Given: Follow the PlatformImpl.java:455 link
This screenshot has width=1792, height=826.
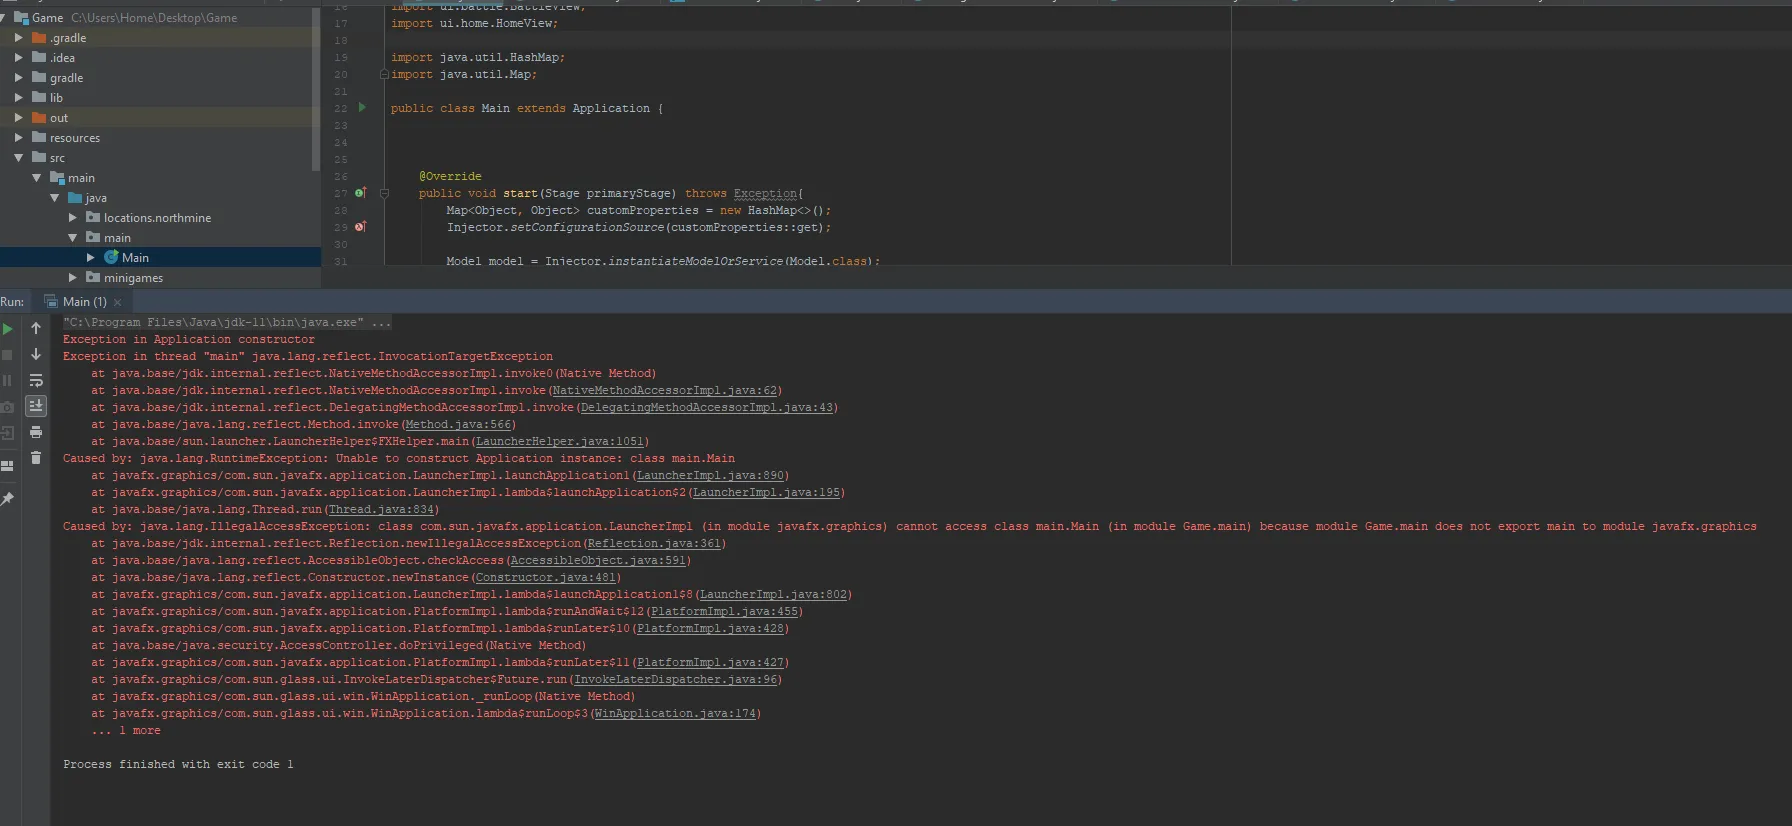Looking at the screenshot, I should [724, 611].
